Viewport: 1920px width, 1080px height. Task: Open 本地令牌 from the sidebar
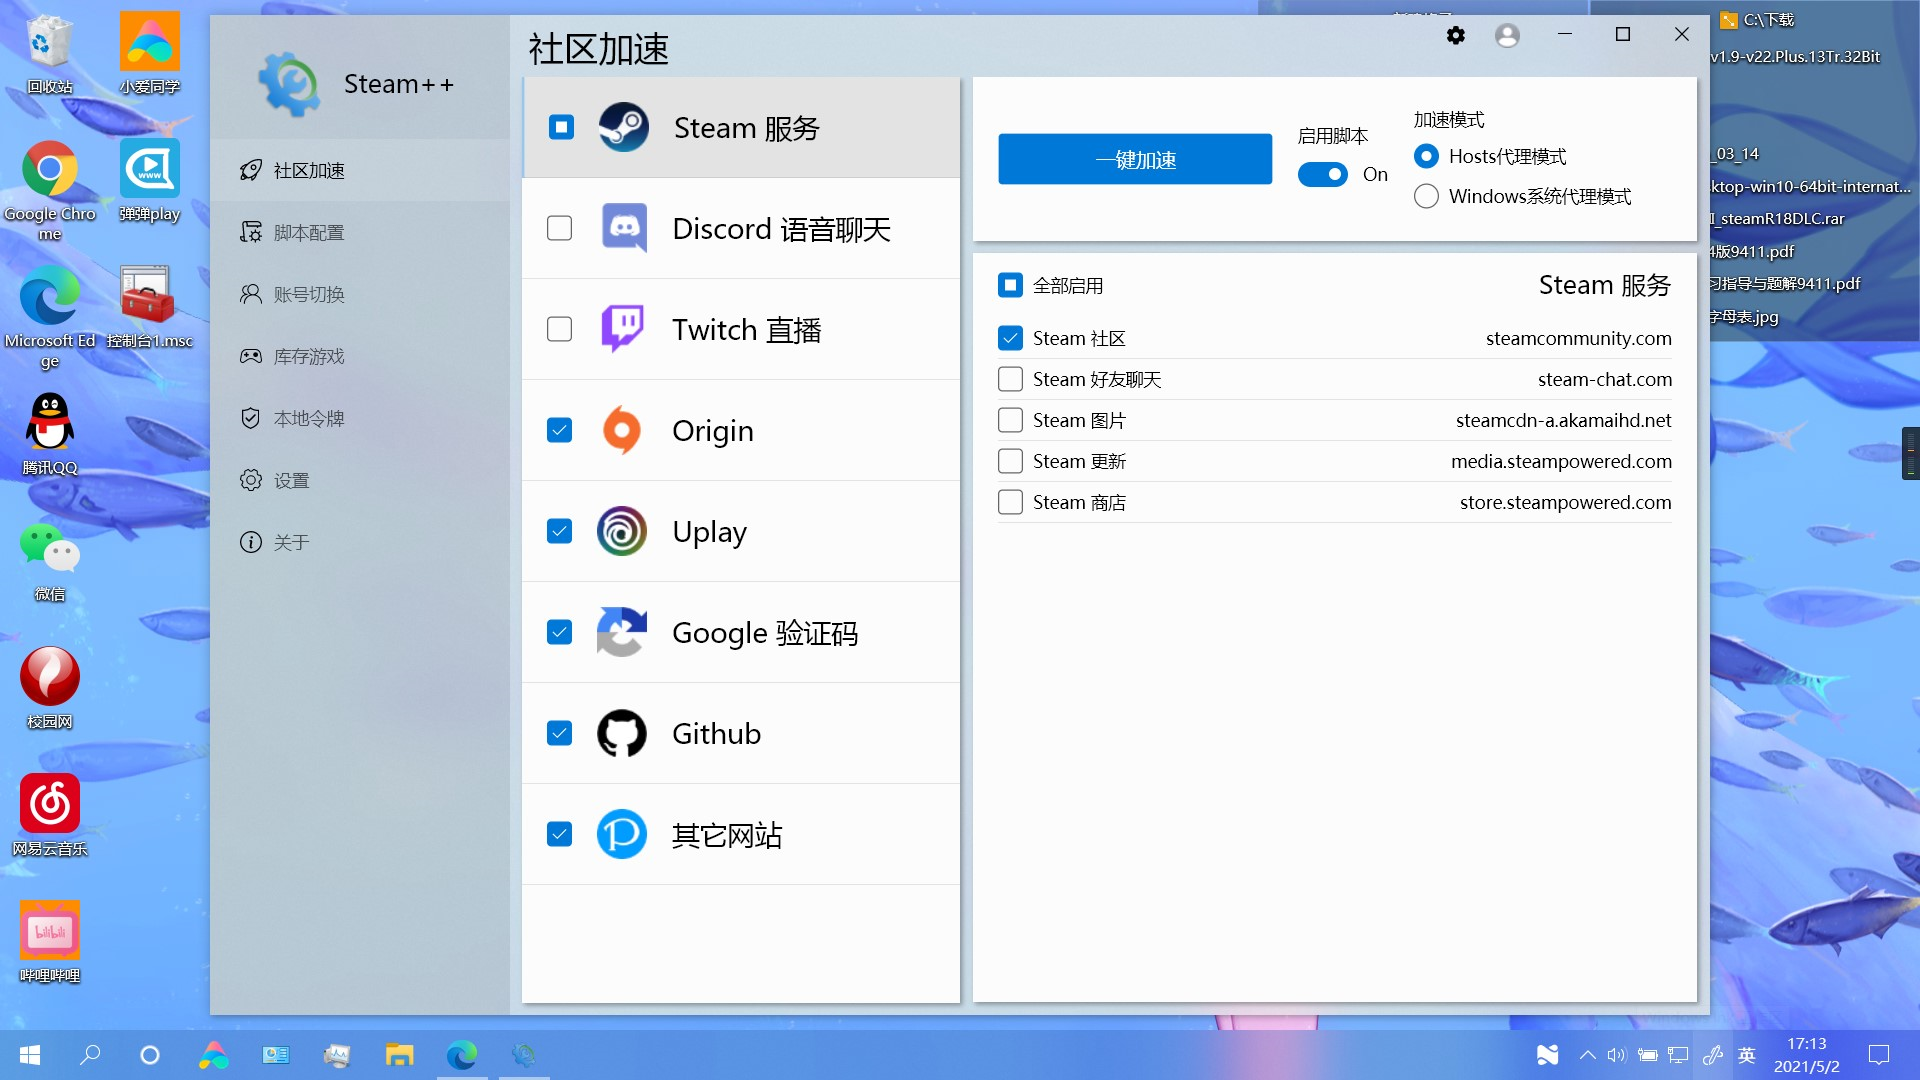[308, 419]
